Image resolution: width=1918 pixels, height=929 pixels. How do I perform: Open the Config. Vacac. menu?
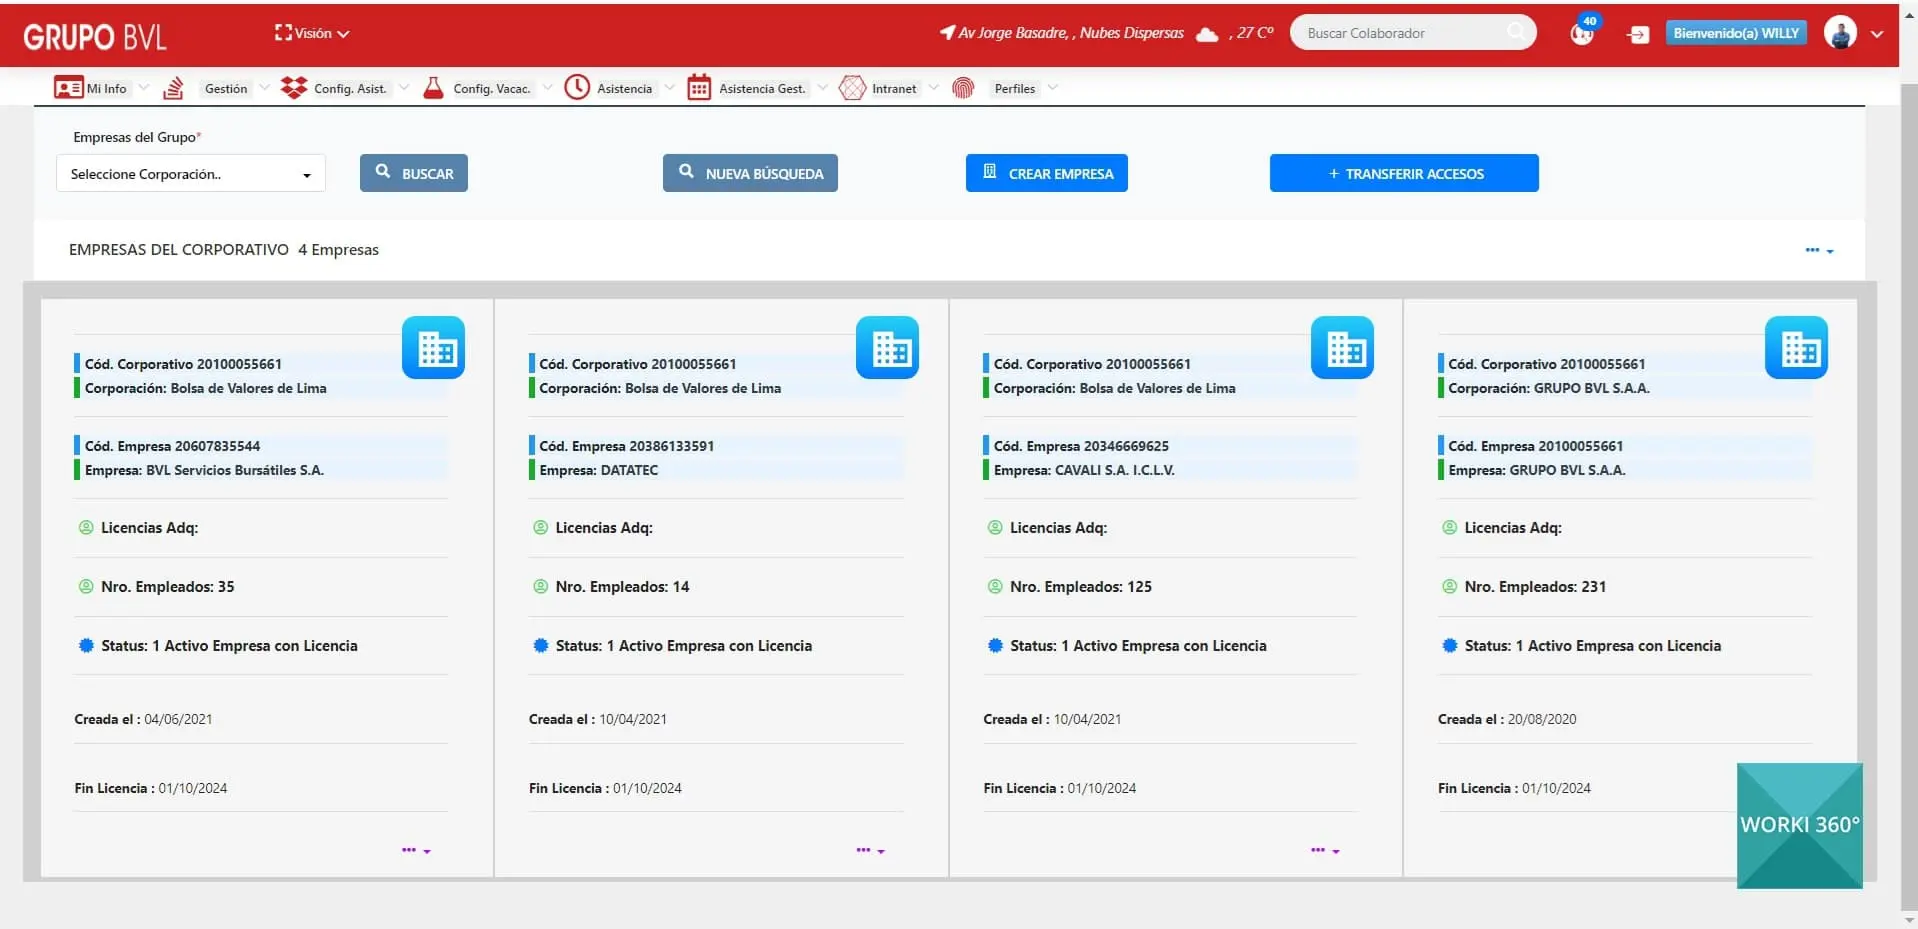point(491,89)
